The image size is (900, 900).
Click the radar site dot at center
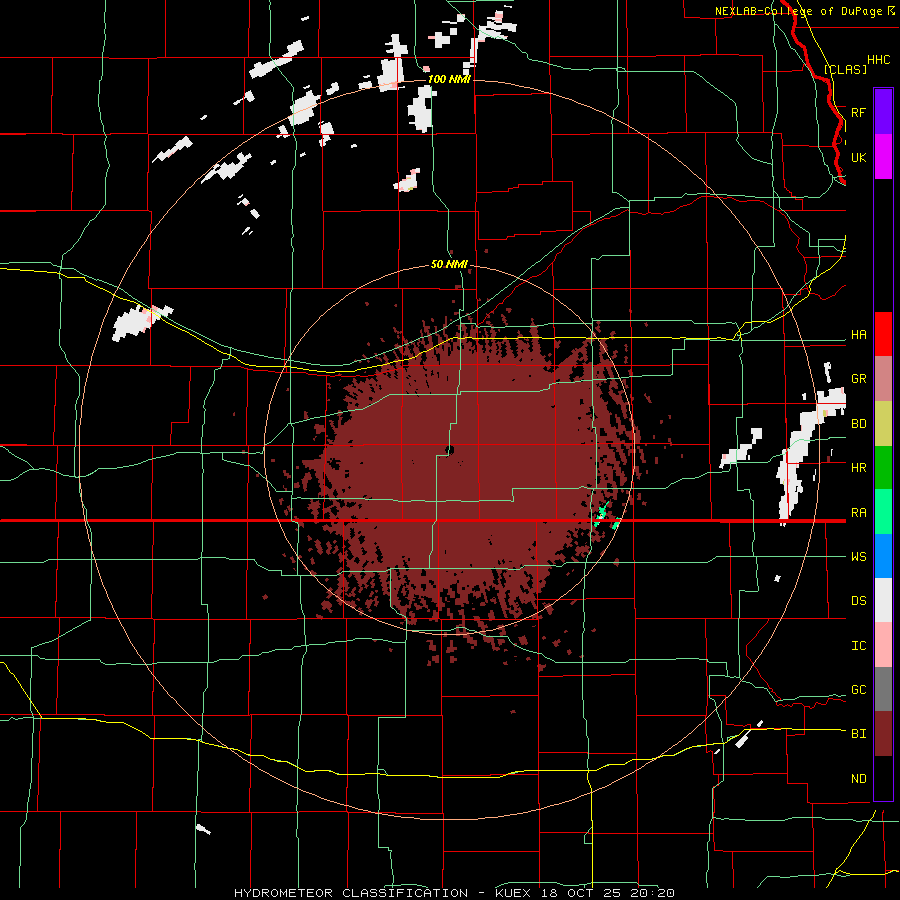pyautogui.click(x=449, y=450)
